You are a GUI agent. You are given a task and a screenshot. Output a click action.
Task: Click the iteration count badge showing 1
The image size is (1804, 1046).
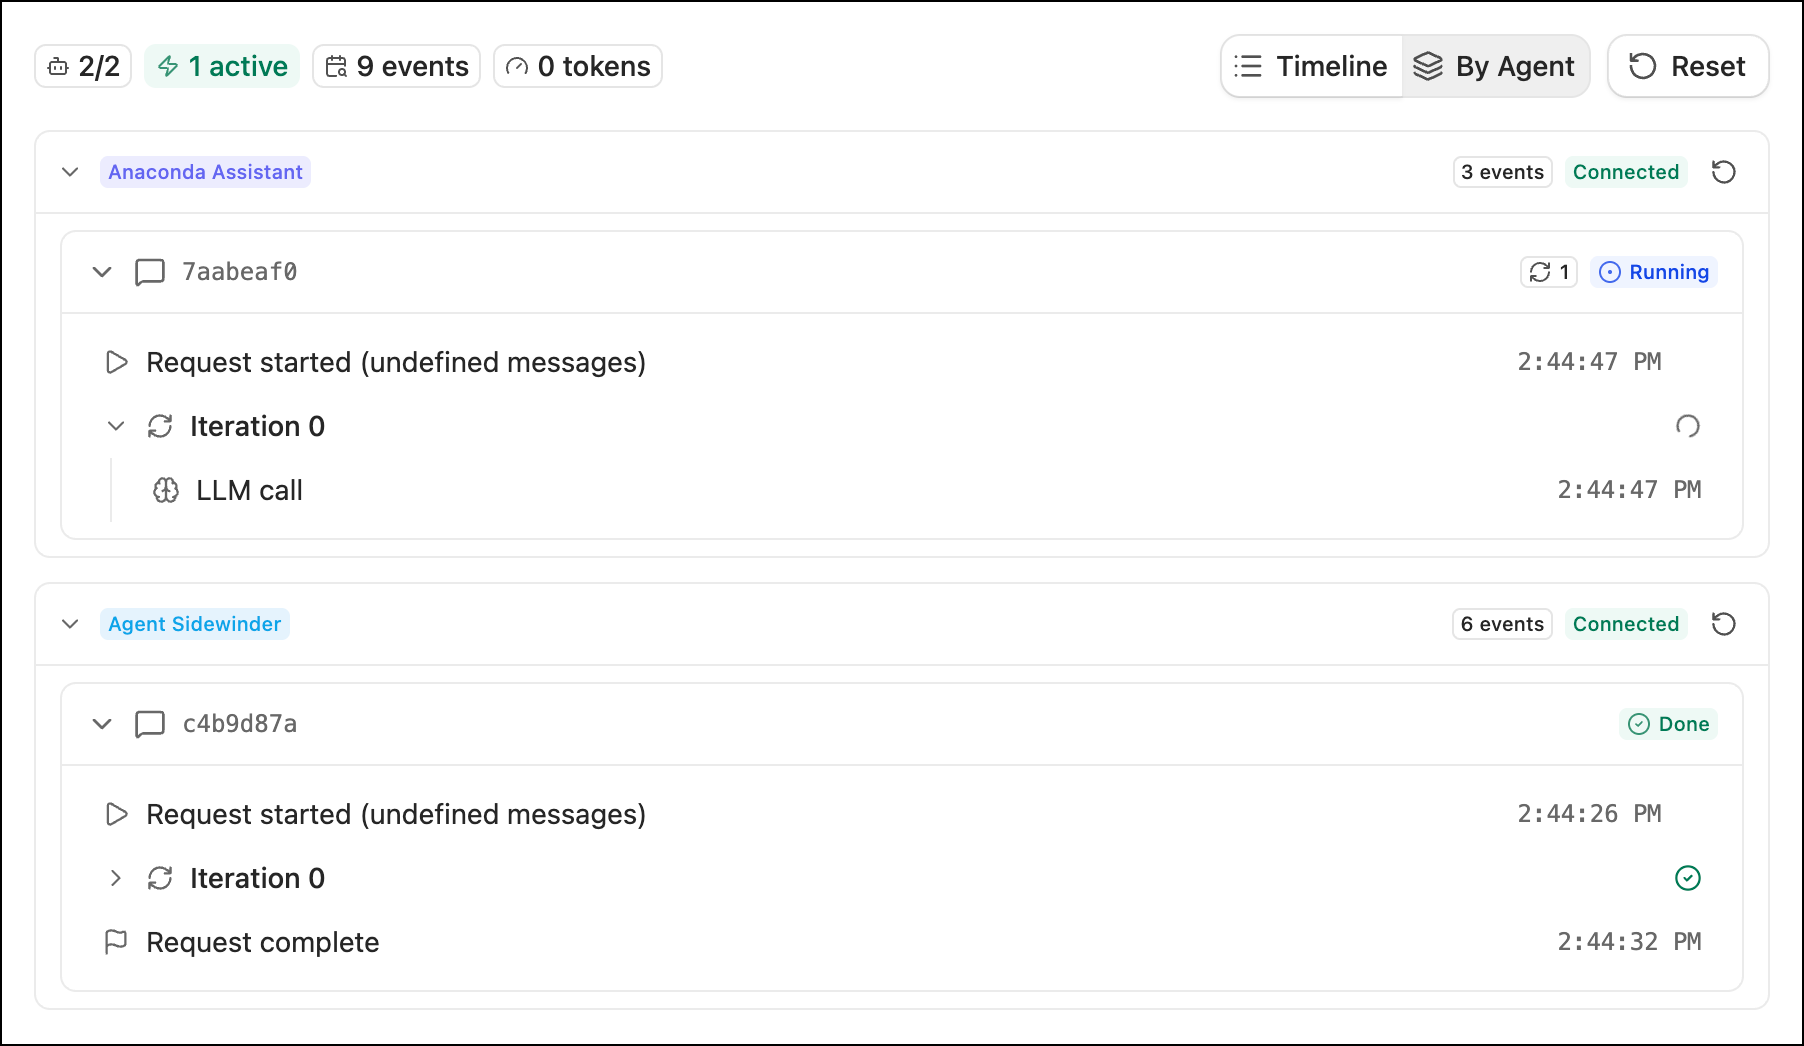pos(1549,272)
